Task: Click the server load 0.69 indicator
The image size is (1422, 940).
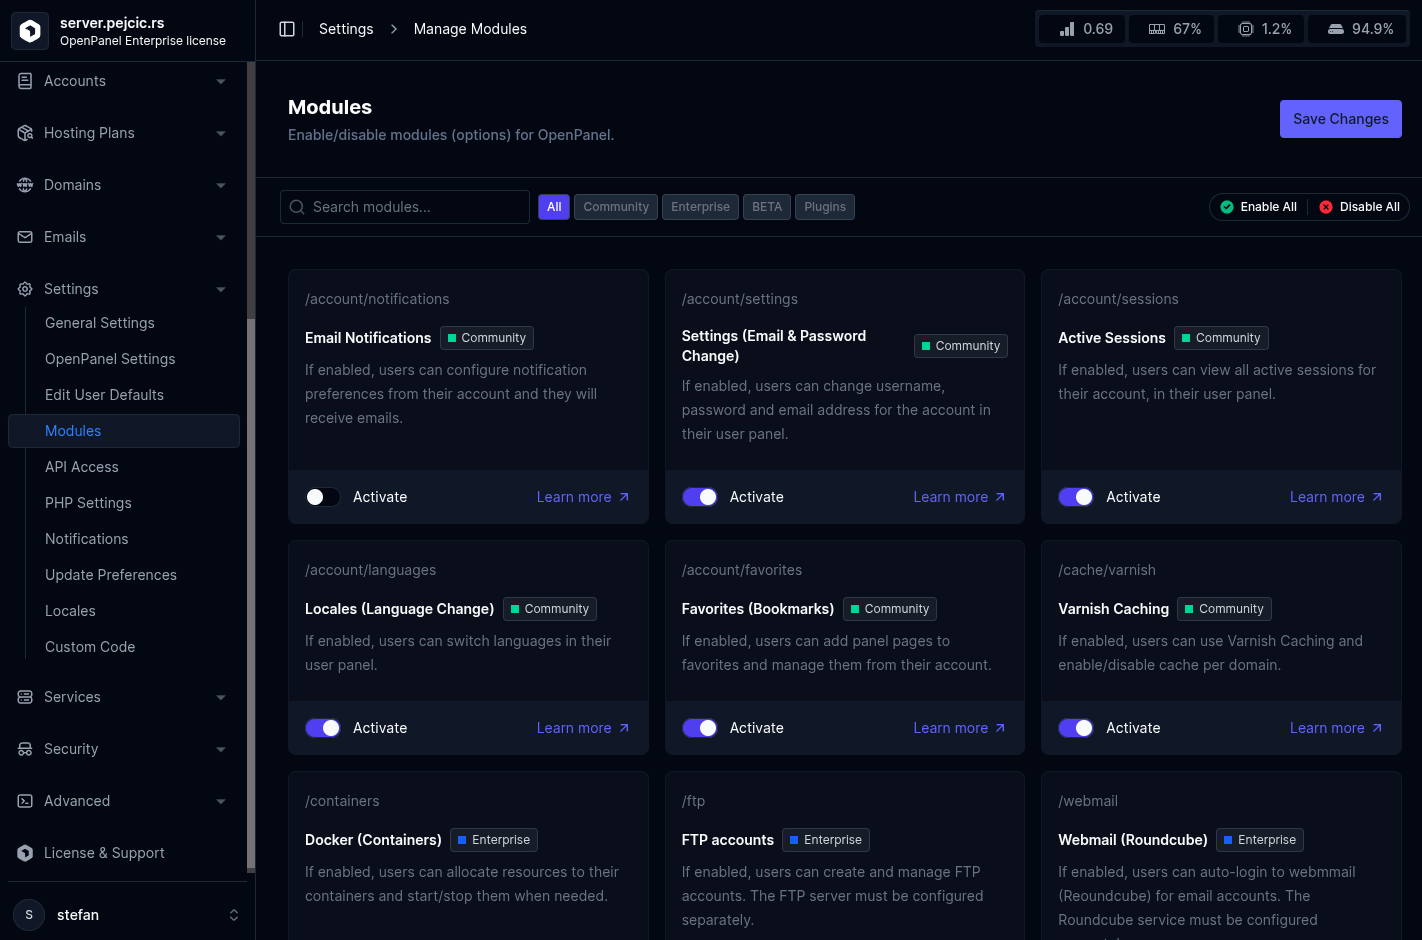Action: pos(1082,29)
